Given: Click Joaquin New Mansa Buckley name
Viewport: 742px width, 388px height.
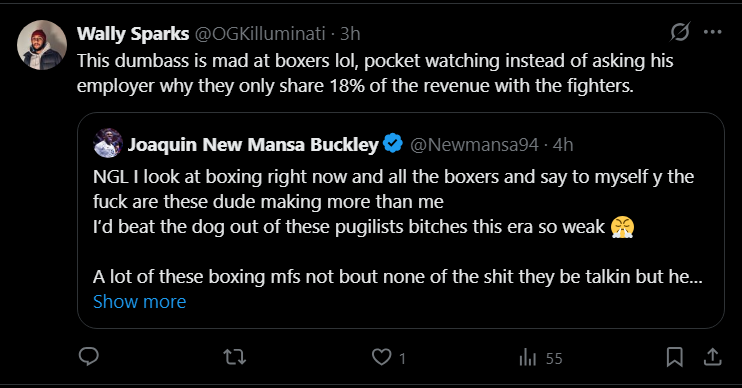Looking at the screenshot, I should click(253, 144).
